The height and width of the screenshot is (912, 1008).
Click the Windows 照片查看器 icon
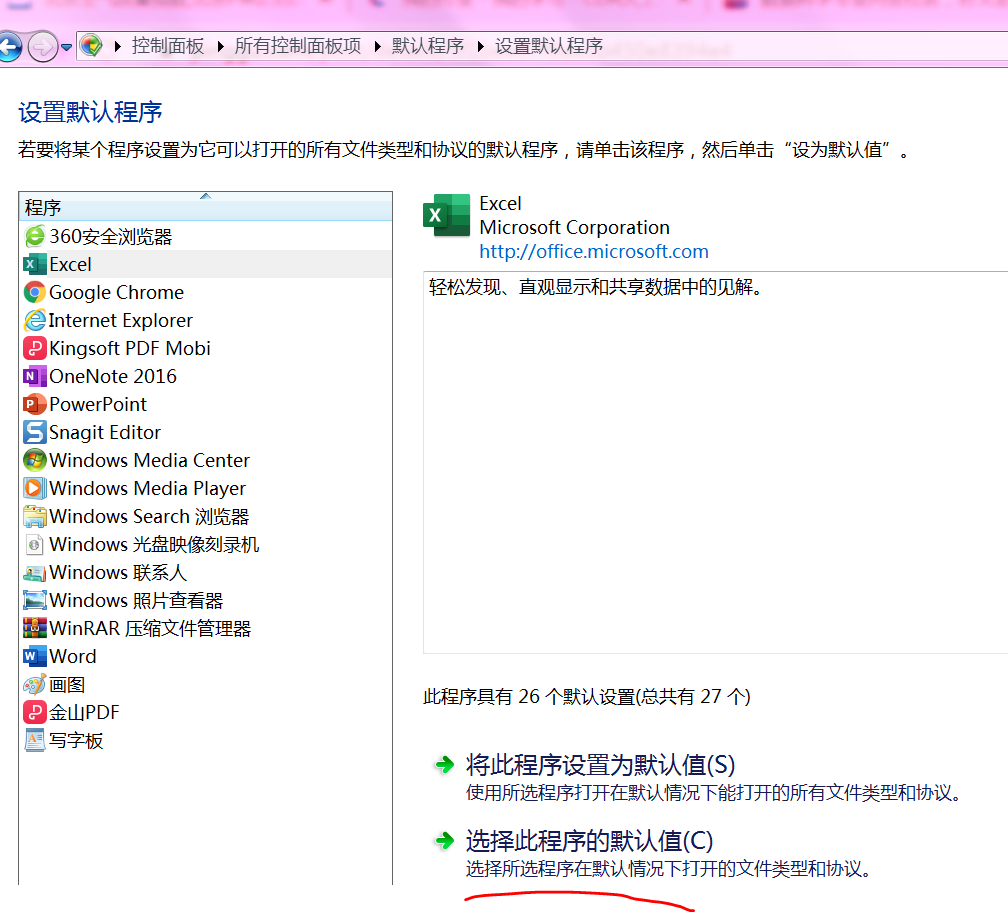pos(35,600)
